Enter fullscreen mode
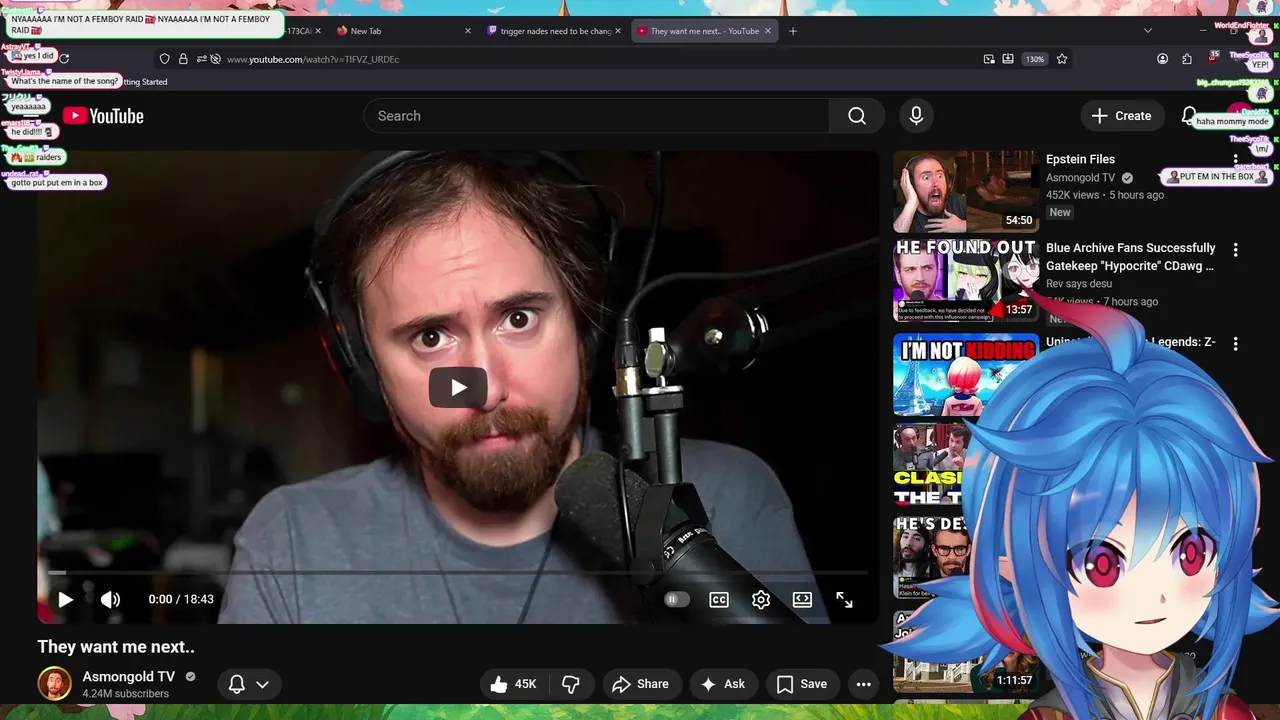The image size is (1280, 720). (844, 599)
